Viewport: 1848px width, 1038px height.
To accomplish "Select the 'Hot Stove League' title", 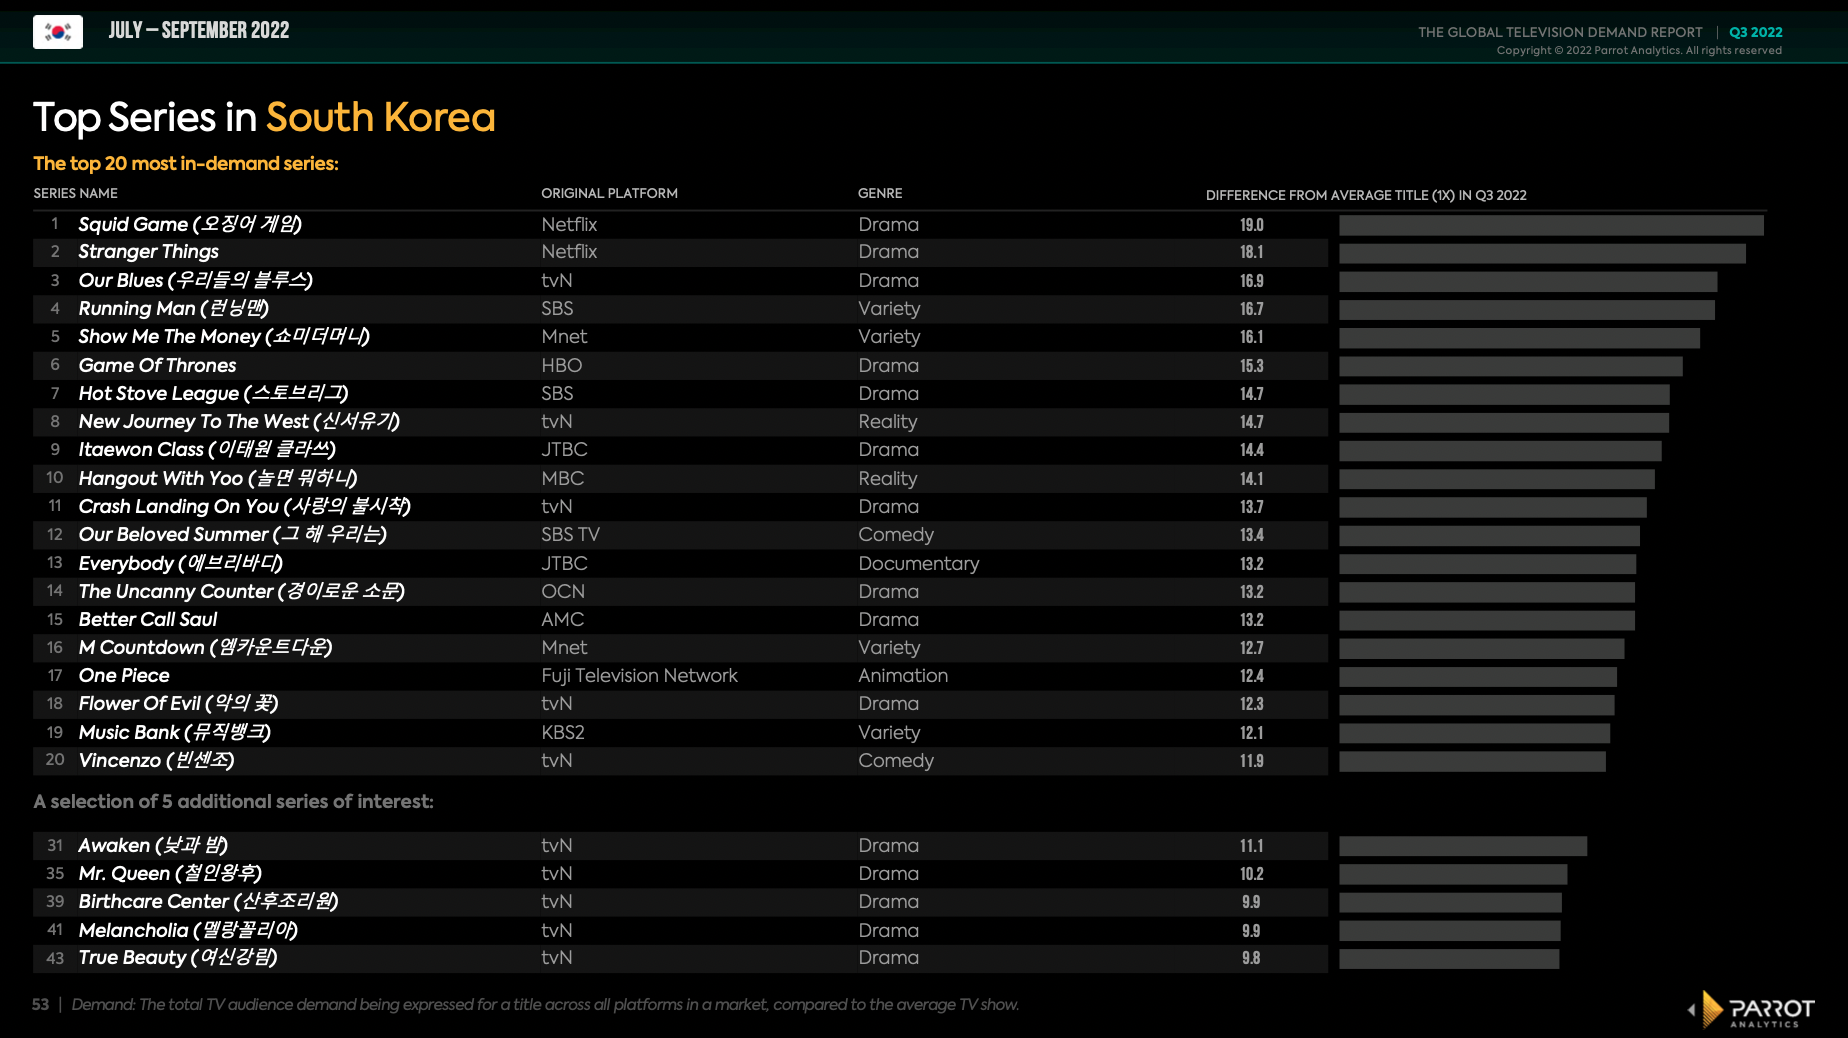I will tap(213, 393).
